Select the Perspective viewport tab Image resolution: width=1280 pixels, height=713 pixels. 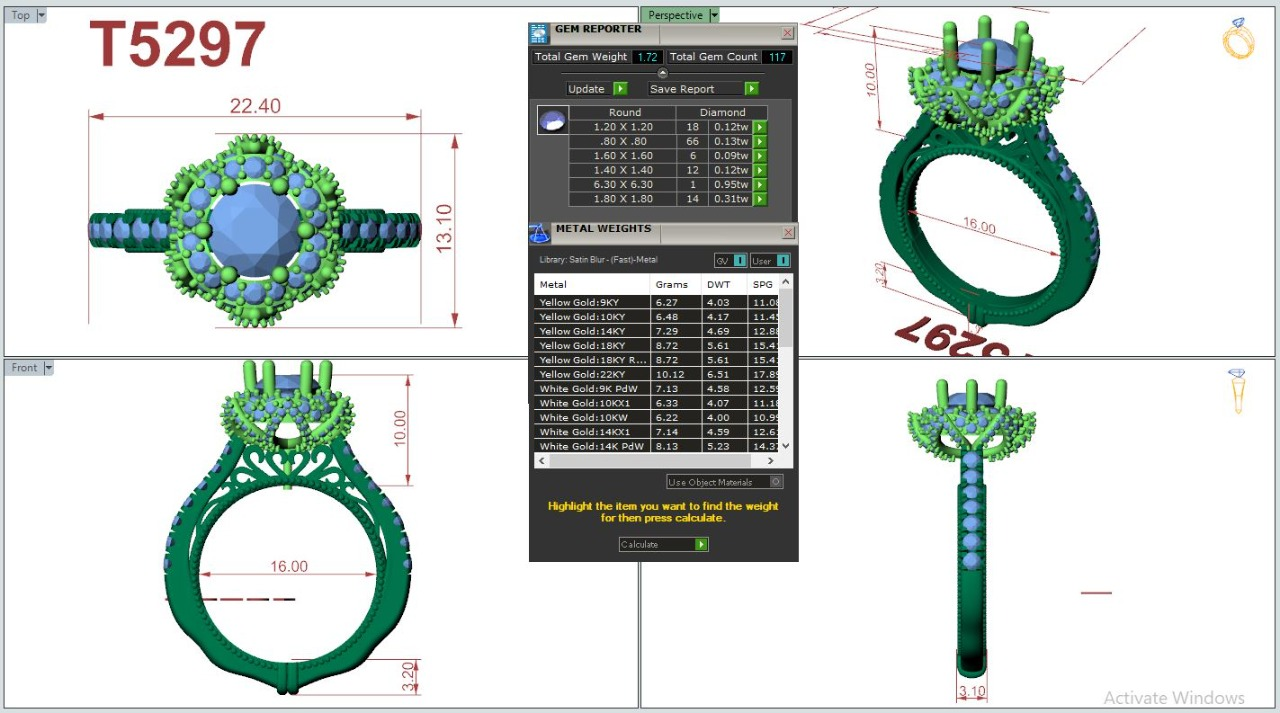pyautogui.click(x=675, y=15)
